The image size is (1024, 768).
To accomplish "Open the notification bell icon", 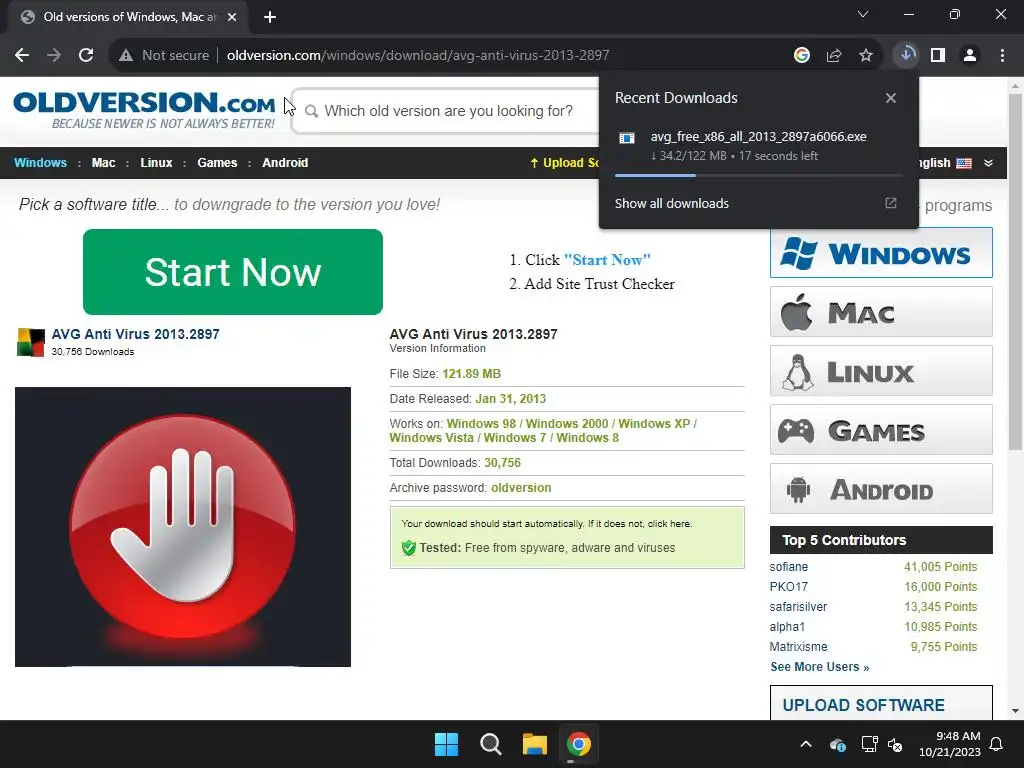I will (x=997, y=744).
